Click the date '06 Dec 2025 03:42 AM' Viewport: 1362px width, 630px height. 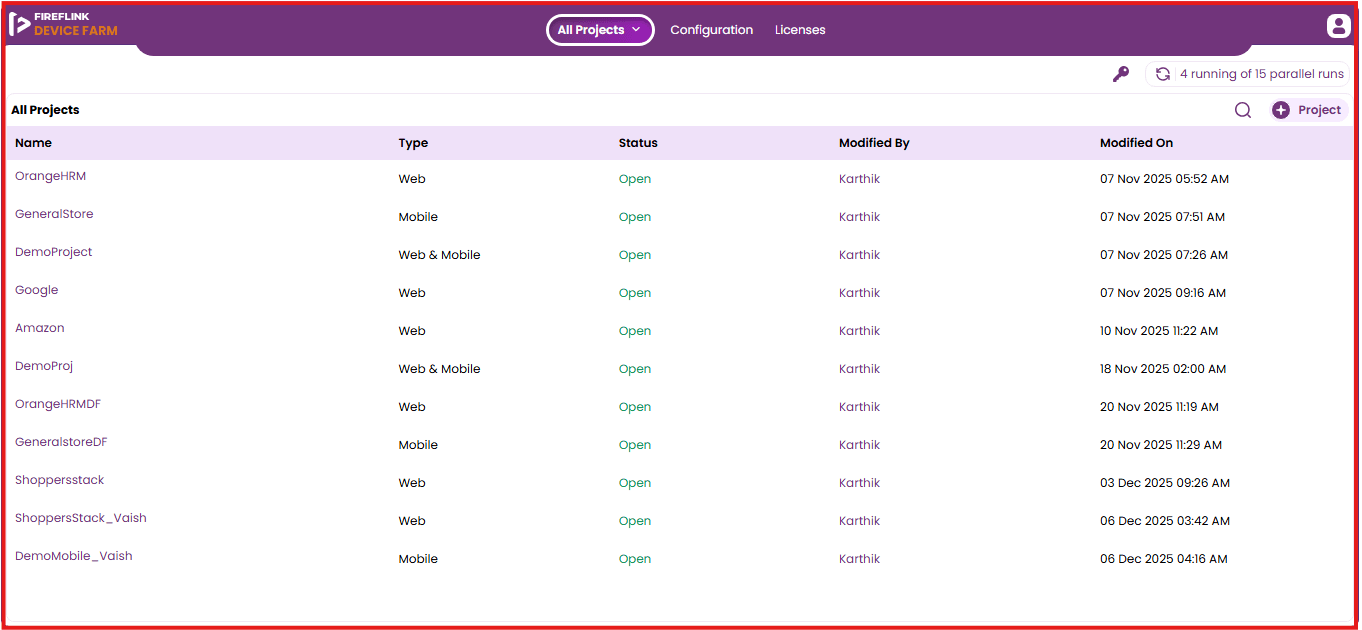(x=1165, y=521)
